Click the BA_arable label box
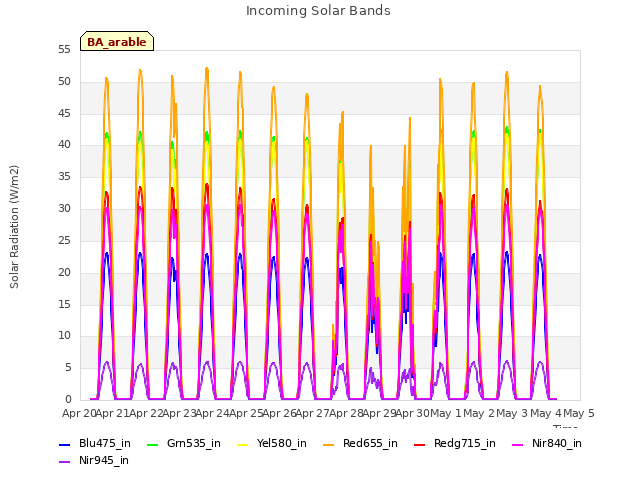Screen dimensions: 640x480 pos(117,41)
